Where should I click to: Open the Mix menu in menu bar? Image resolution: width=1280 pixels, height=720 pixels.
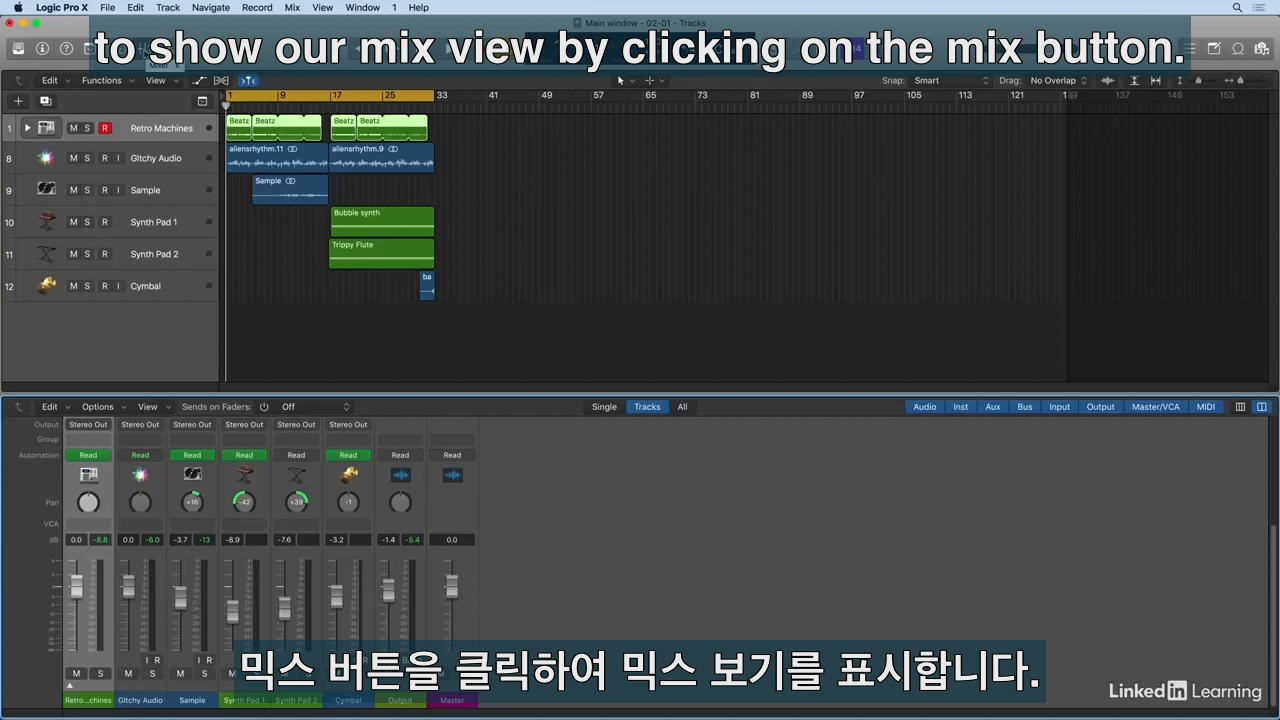pos(292,7)
